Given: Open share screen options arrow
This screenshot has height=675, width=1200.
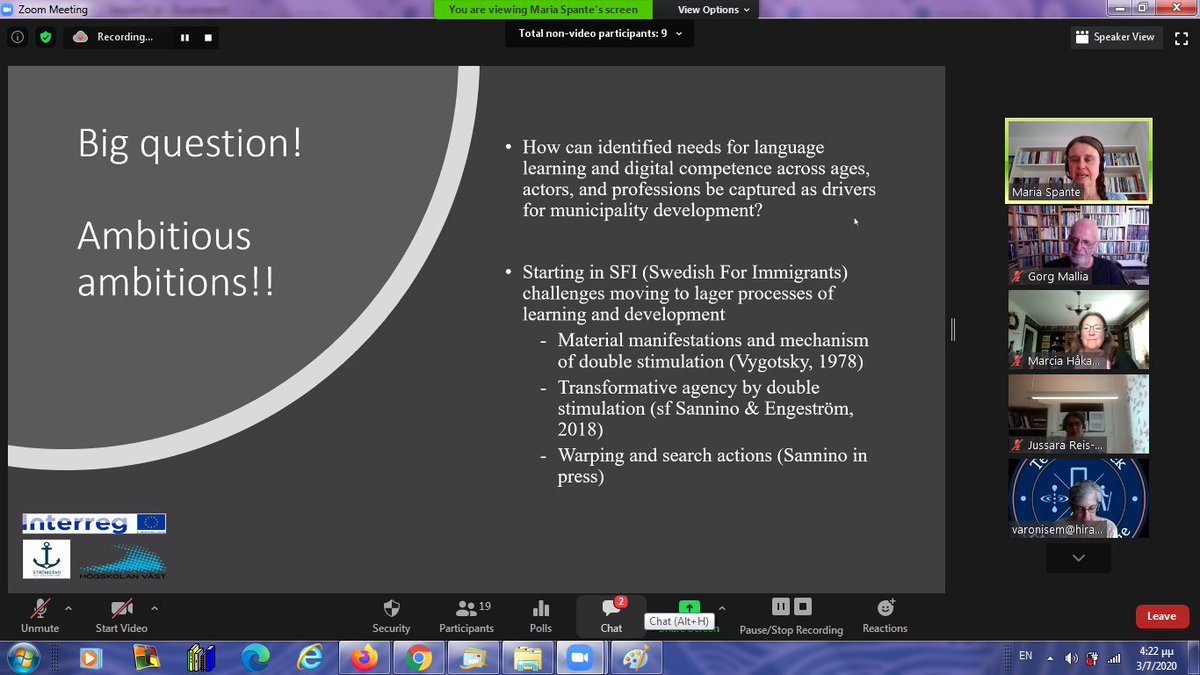Looking at the screenshot, I should pyautogui.click(x=722, y=607).
